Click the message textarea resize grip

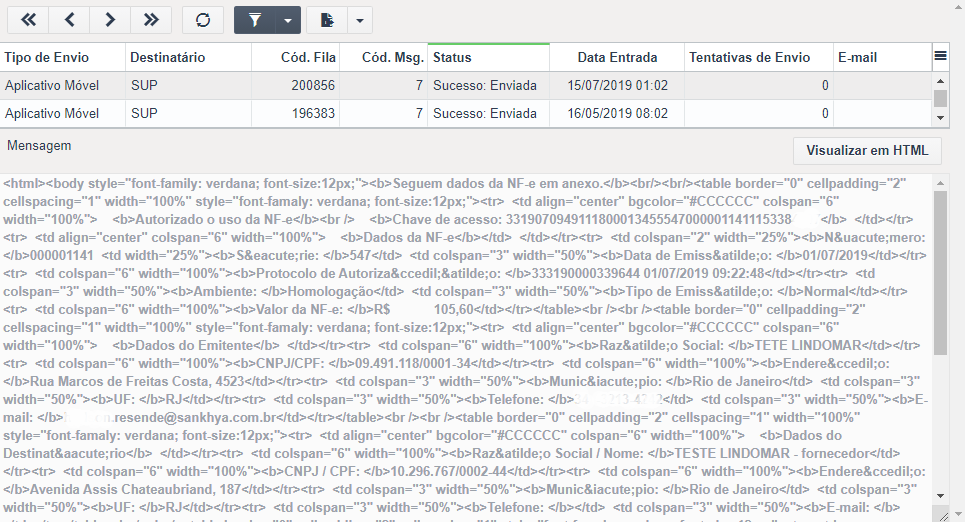(x=942, y=515)
